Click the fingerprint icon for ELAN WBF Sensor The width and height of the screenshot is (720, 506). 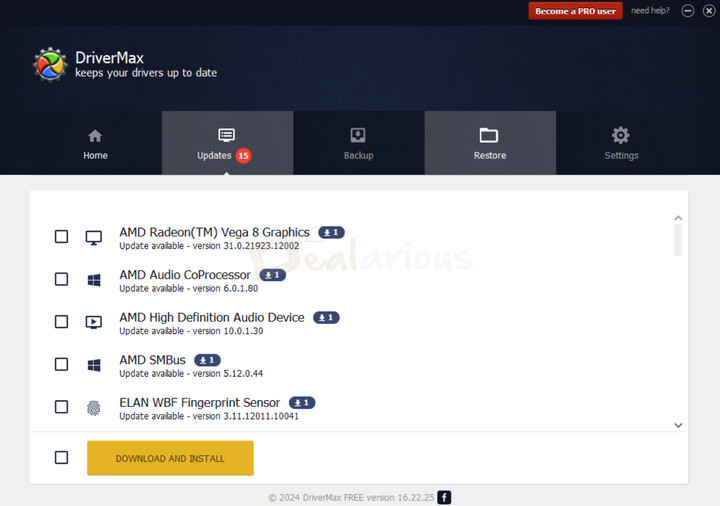[x=94, y=407]
